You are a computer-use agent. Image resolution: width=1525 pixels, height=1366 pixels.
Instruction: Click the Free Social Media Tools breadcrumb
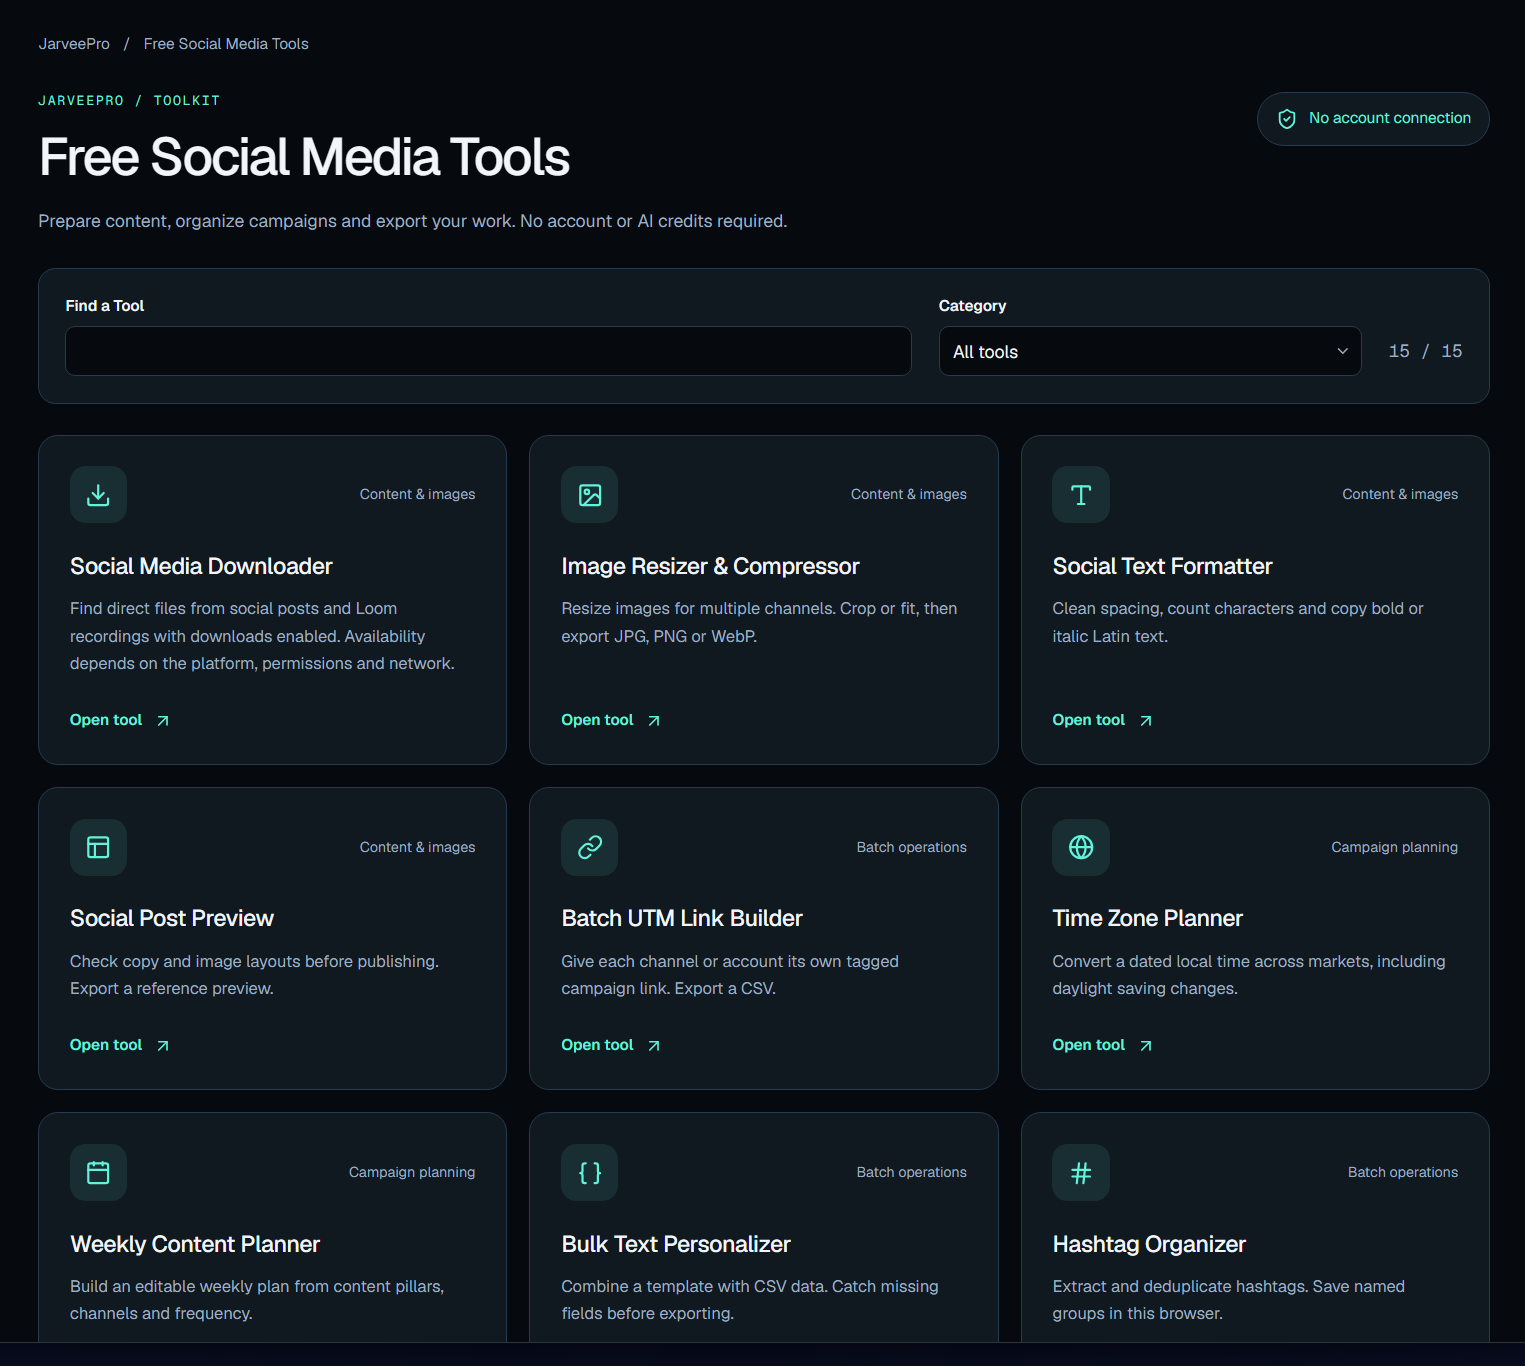coord(226,44)
